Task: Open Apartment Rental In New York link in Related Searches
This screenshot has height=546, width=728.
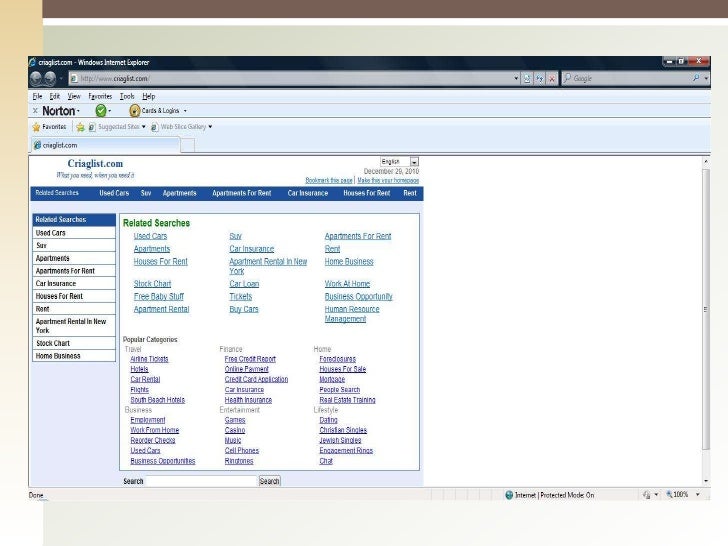Action: [268, 266]
